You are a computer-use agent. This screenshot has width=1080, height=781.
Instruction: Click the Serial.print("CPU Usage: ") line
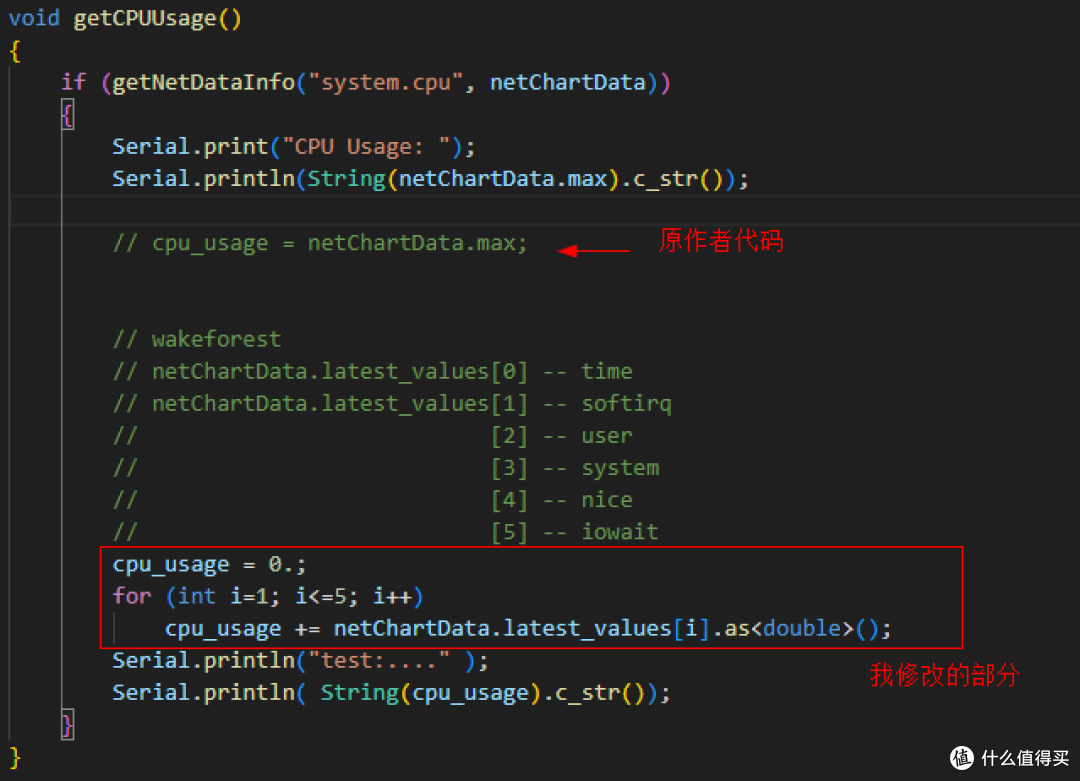293,147
